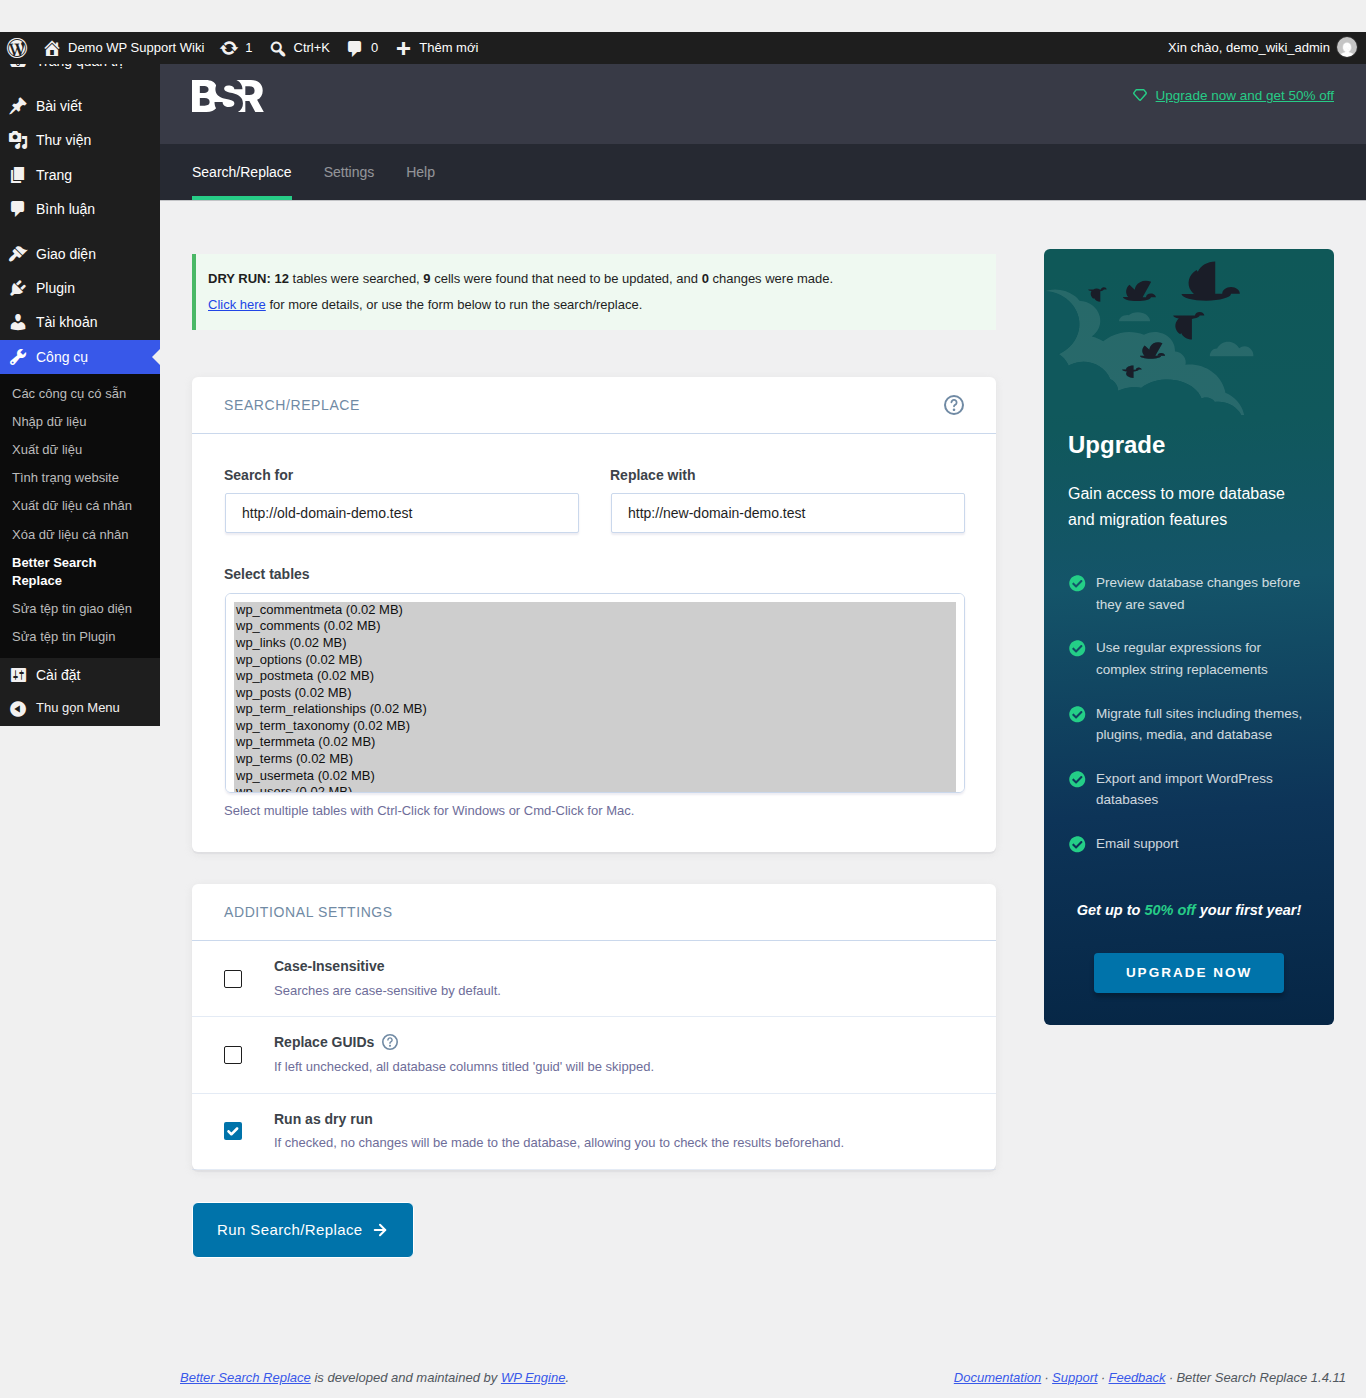This screenshot has width=1366, height=1398.
Task: Select wp_links table in list
Action: (595, 643)
